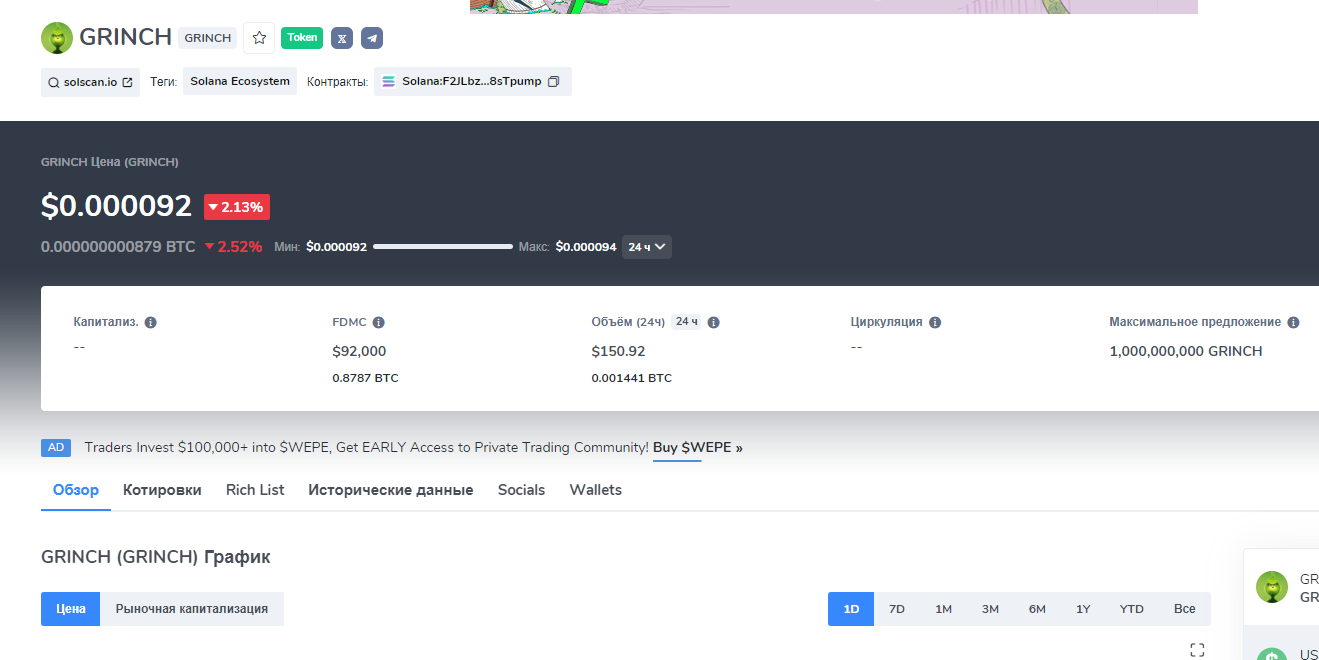The width and height of the screenshot is (1319, 660).
Task: Select the 7D chart range
Action: pyautogui.click(x=897, y=609)
